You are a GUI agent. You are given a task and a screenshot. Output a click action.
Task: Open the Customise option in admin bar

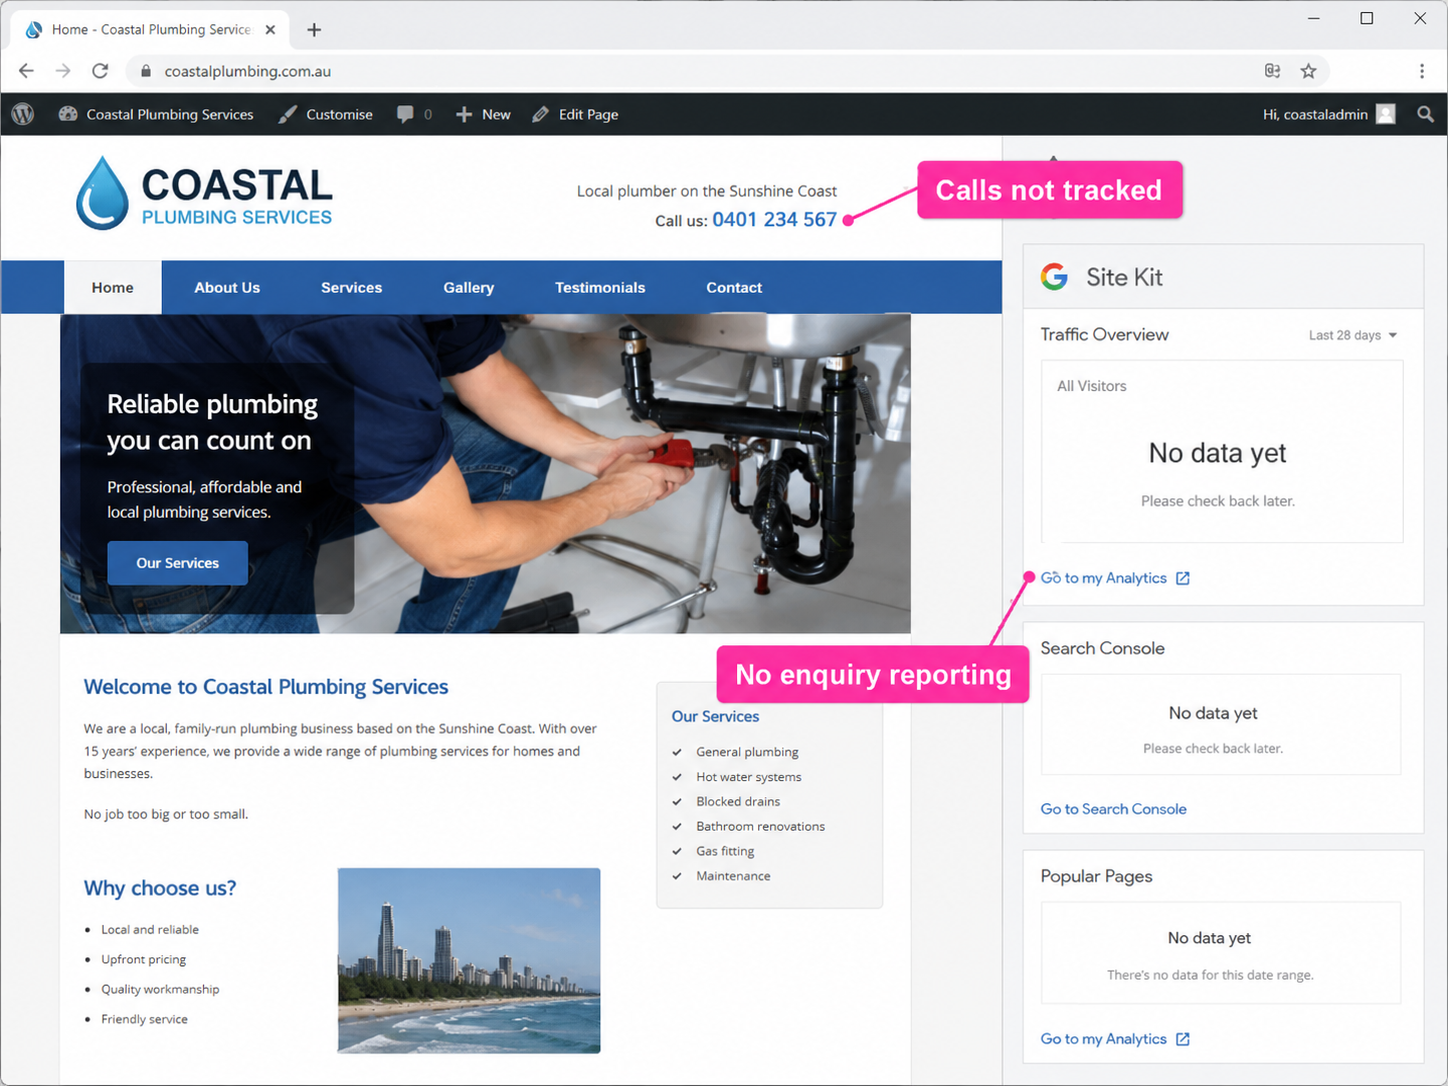click(x=326, y=114)
